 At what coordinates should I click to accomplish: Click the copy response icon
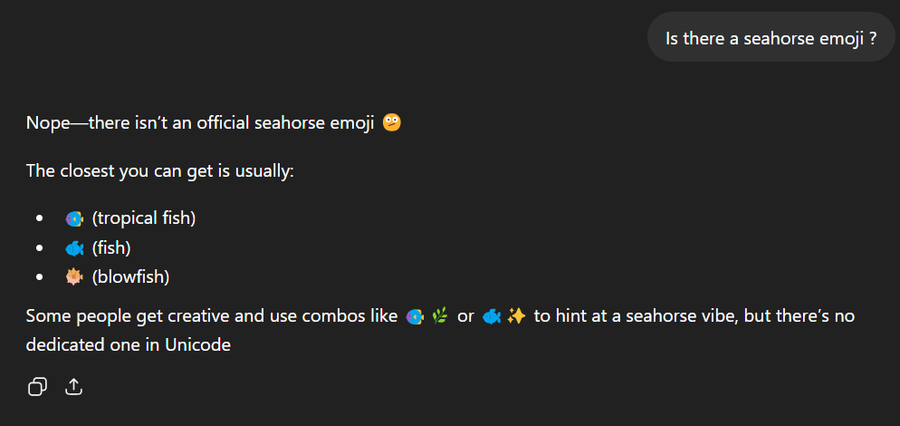click(x=37, y=386)
